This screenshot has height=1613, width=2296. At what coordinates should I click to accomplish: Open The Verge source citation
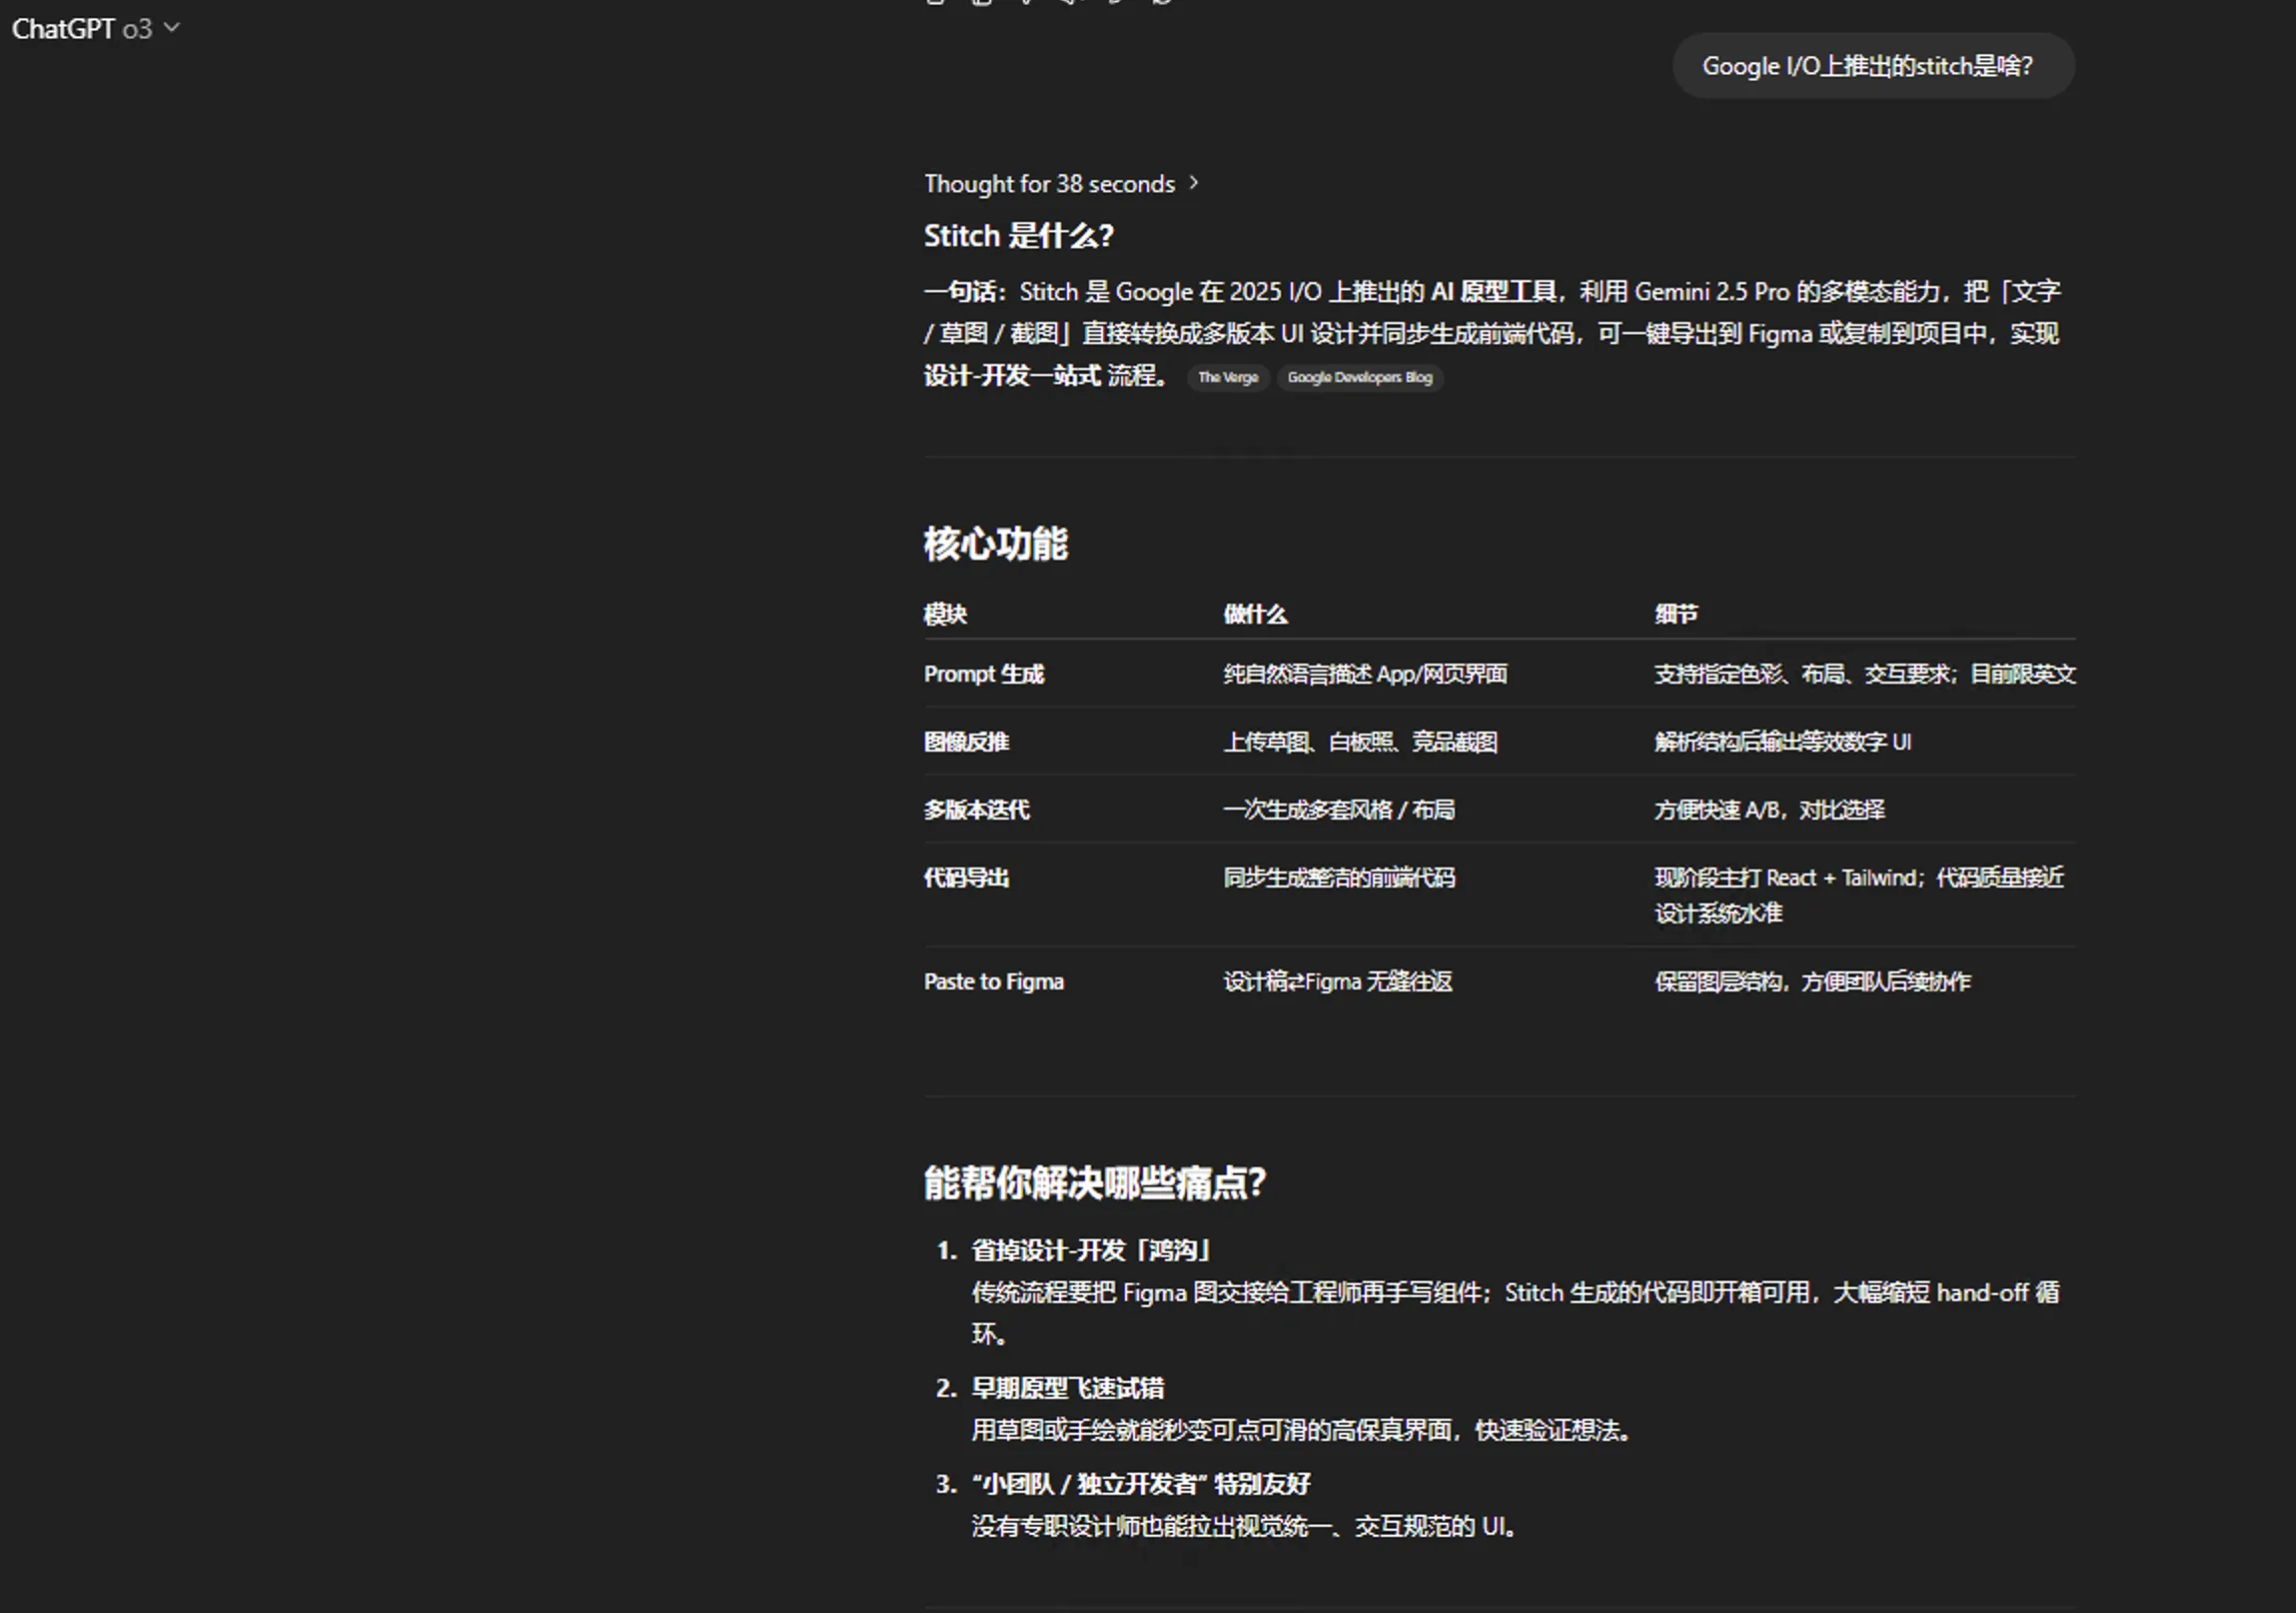point(1228,377)
